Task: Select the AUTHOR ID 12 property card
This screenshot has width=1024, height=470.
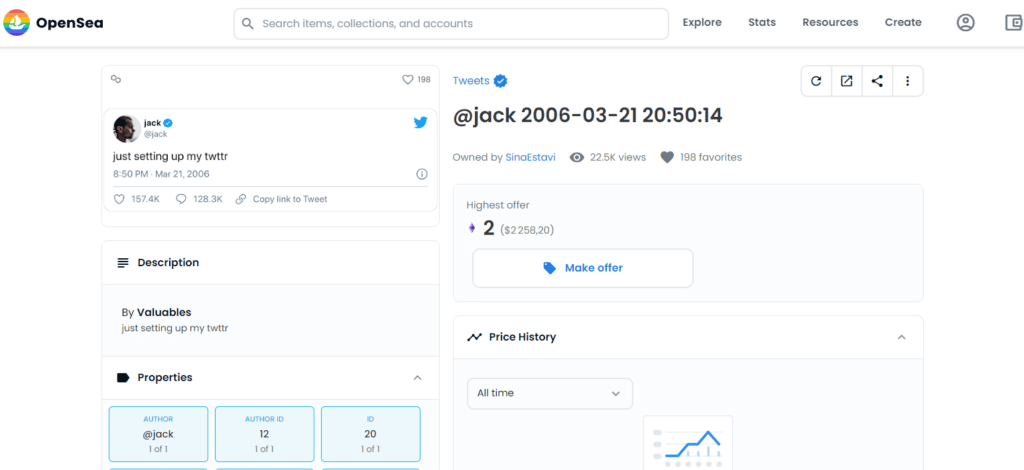Action: [x=264, y=434]
